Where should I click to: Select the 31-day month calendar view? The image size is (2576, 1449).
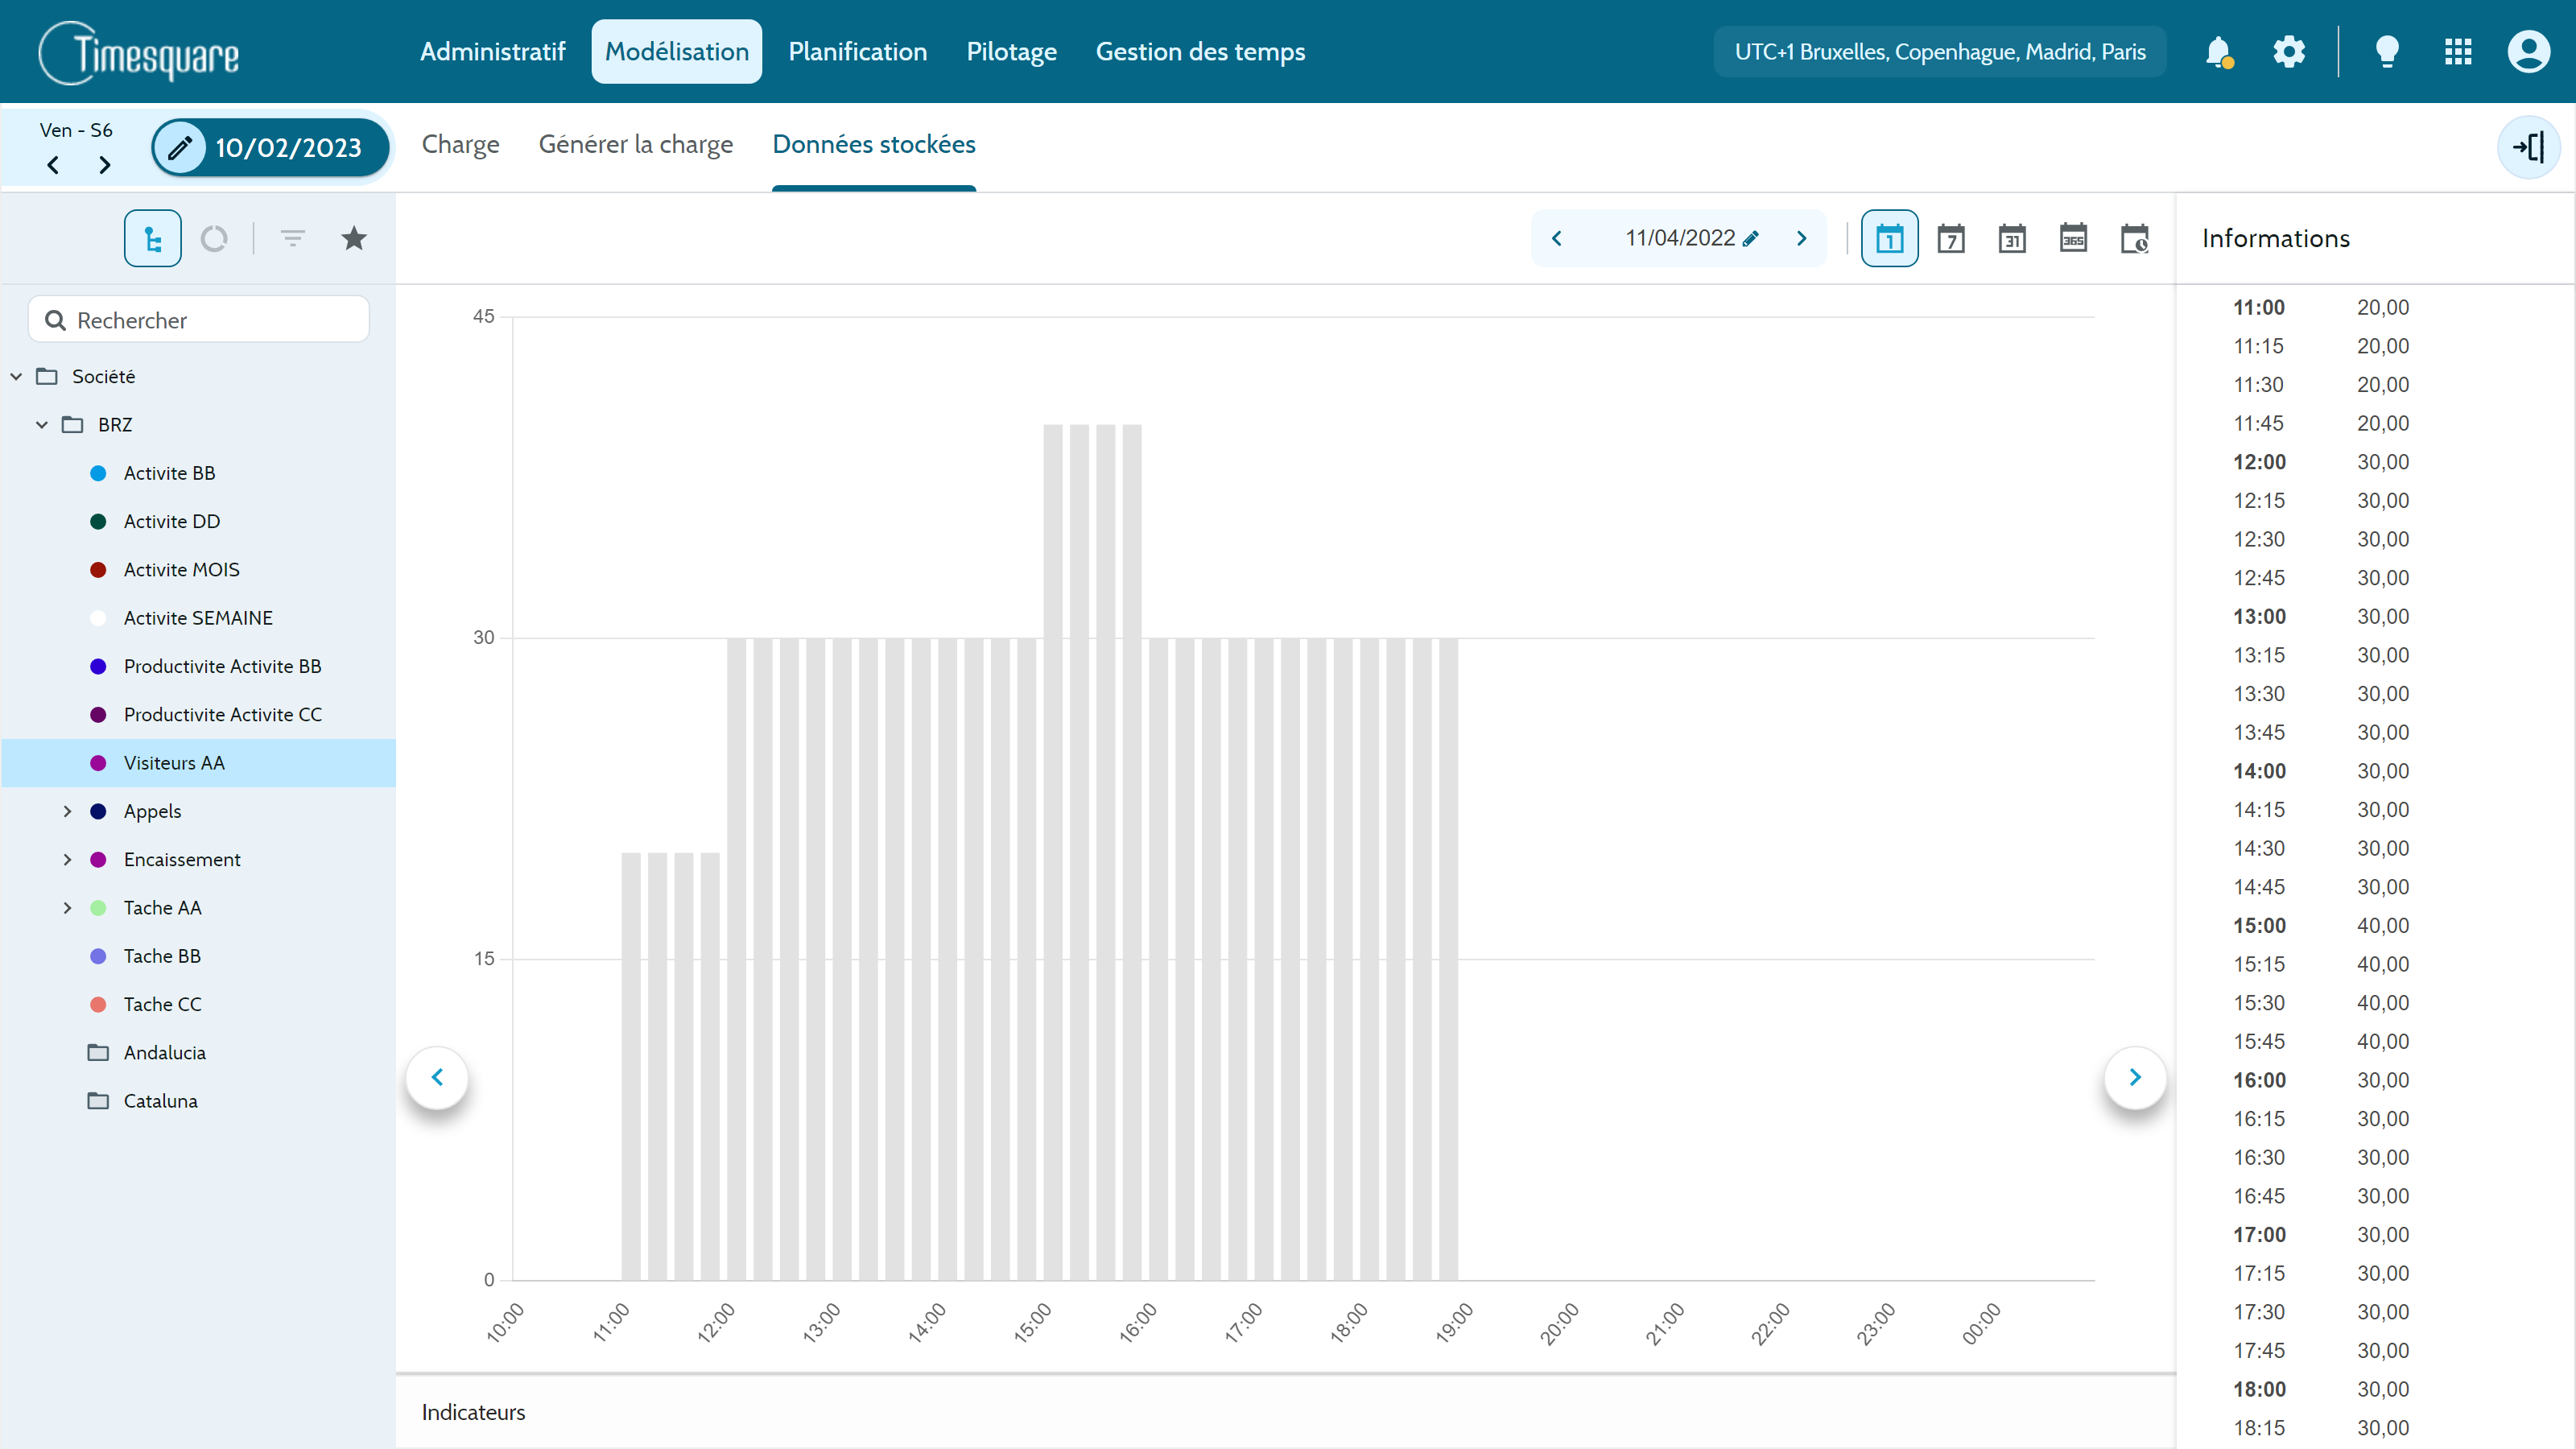point(2012,238)
